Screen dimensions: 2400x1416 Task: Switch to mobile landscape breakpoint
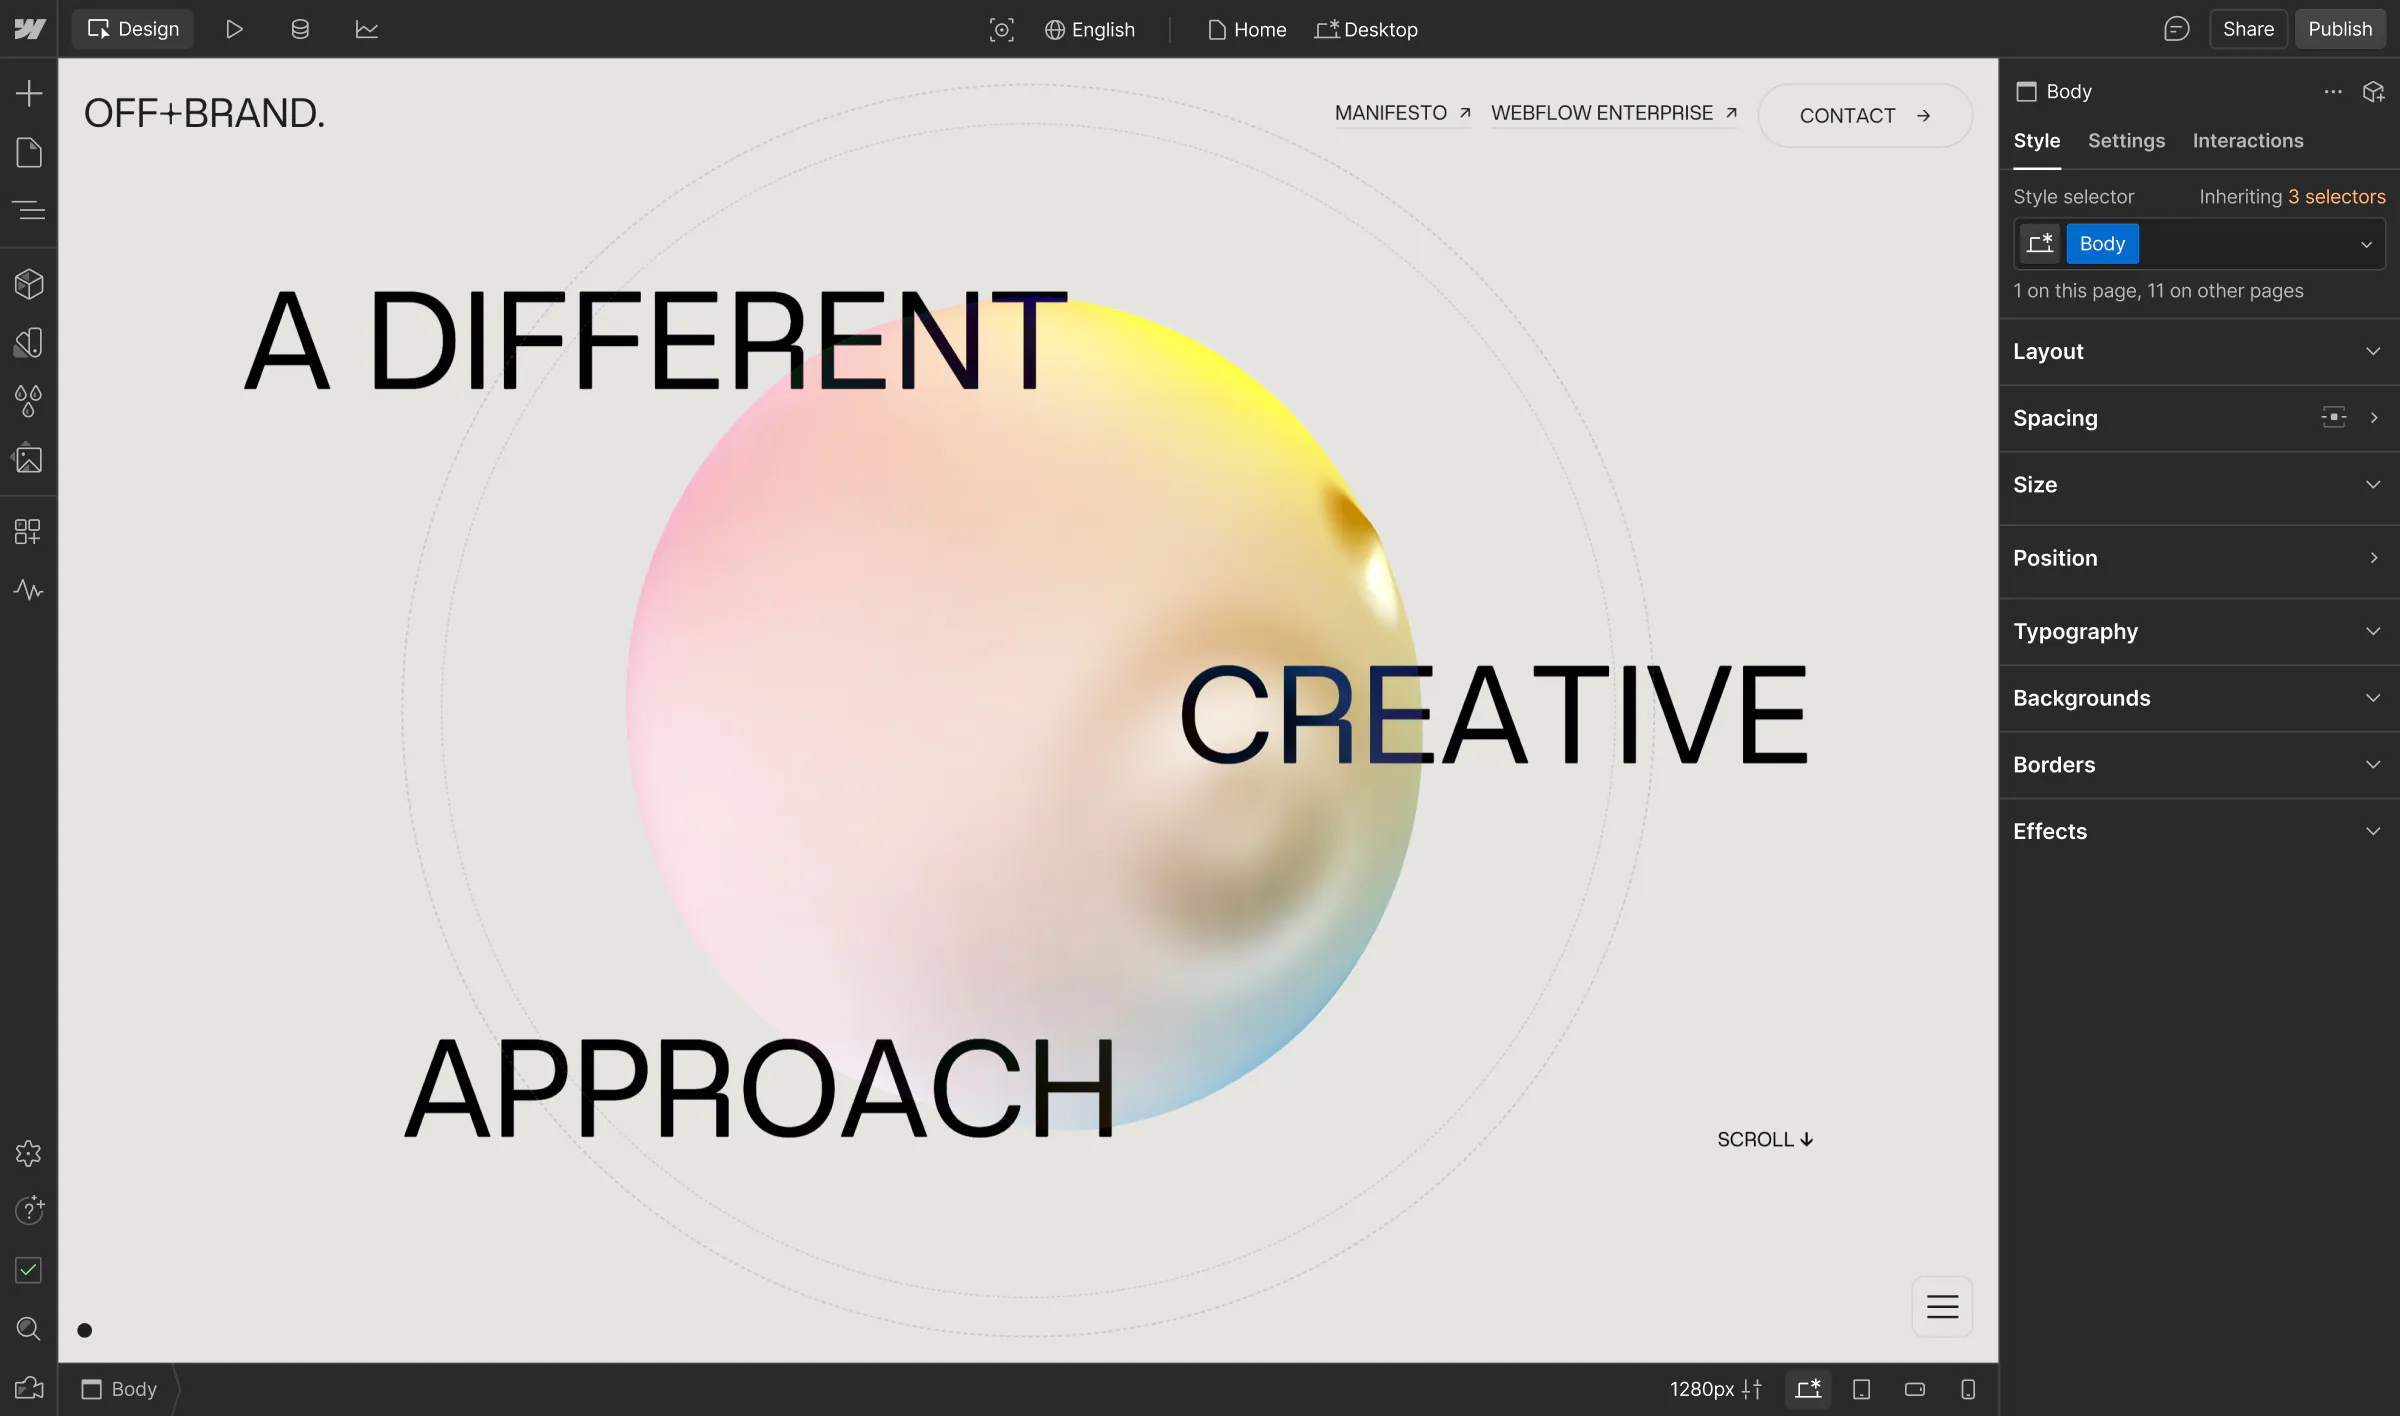pyautogui.click(x=1914, y=1389)
